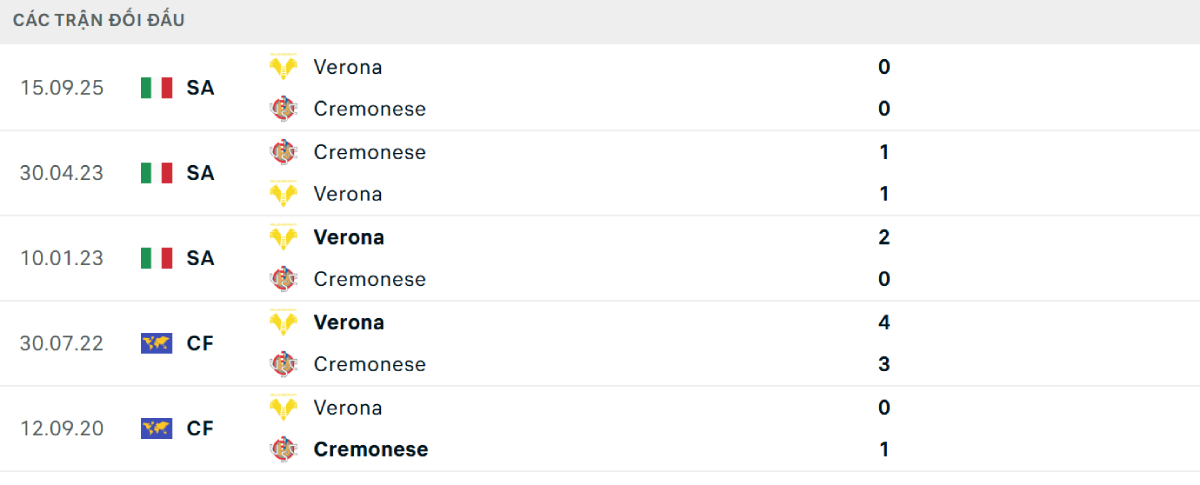1200x485 pixels.
Task: Click Cremonese's crest in the 30.04.23 match
Action: coord(284,152)
